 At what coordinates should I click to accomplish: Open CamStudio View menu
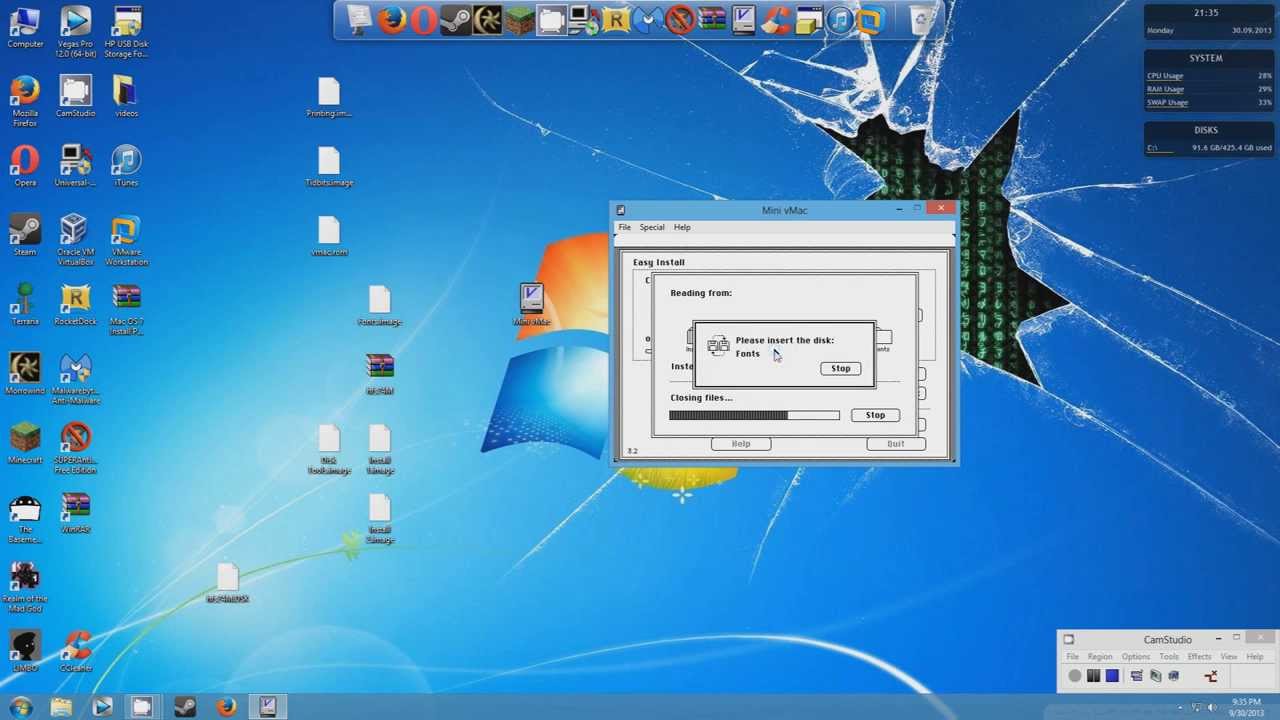coord(1229,657)
